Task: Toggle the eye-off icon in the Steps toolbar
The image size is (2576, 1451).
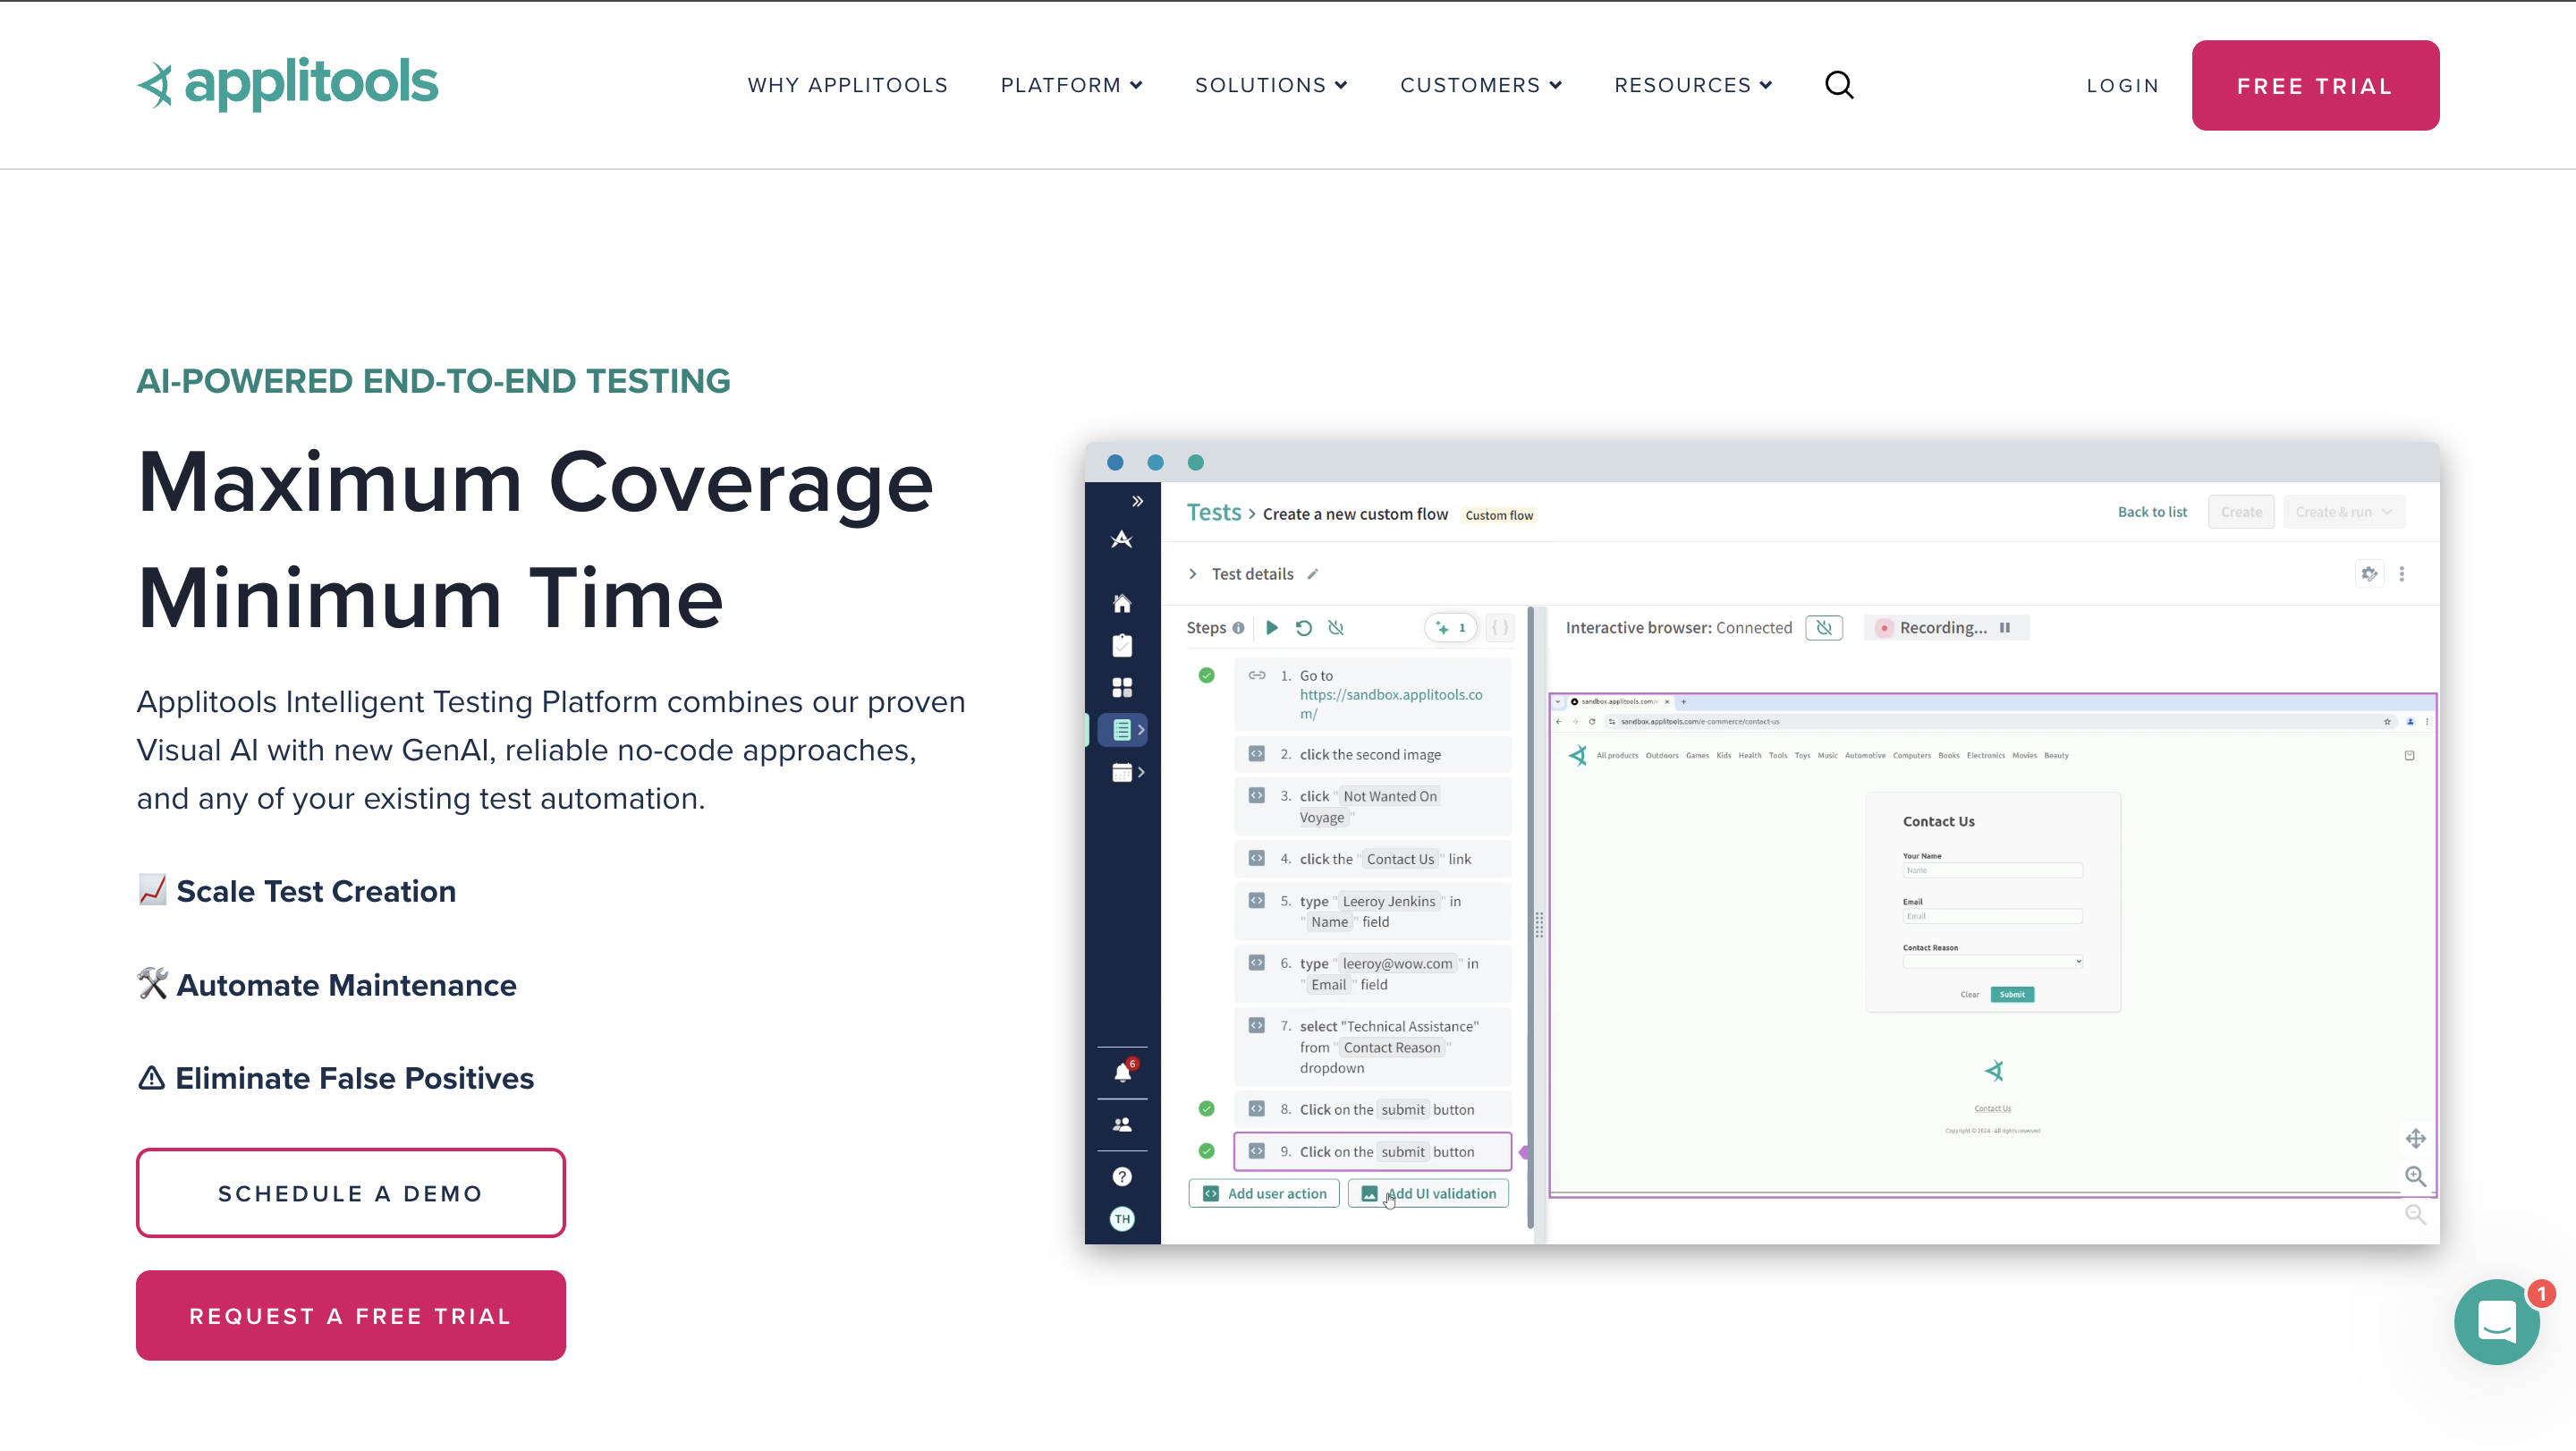Action: click(x=1336, y=628)
